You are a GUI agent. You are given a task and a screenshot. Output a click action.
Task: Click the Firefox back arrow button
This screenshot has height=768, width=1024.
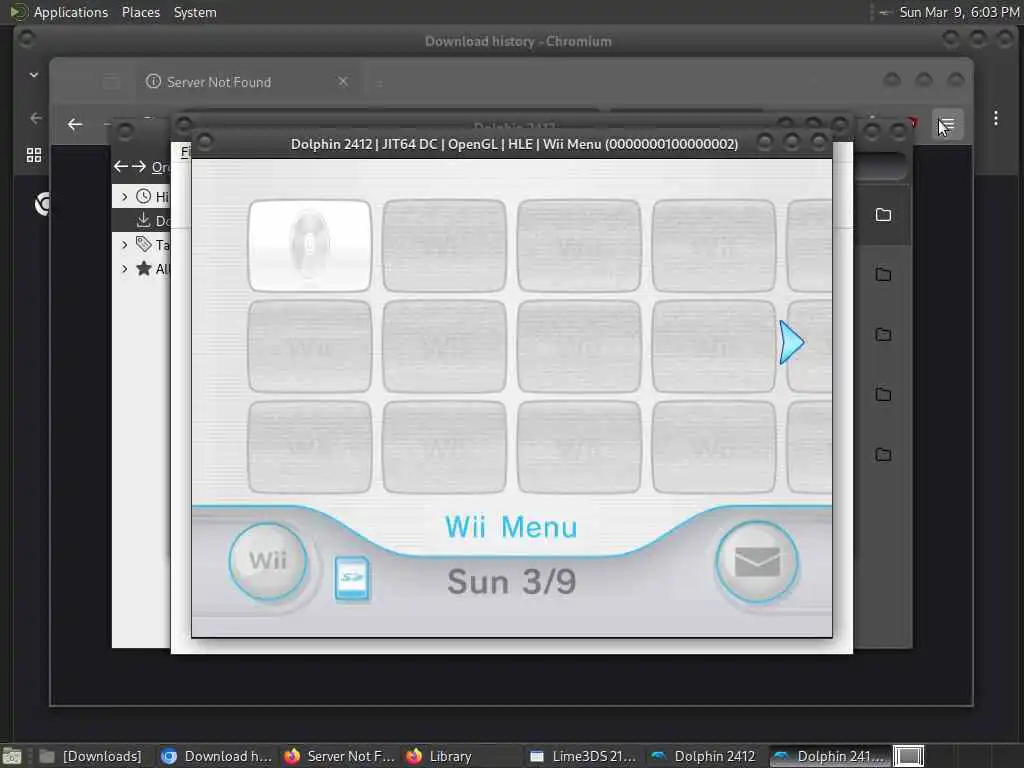click(x=75, y=124)
